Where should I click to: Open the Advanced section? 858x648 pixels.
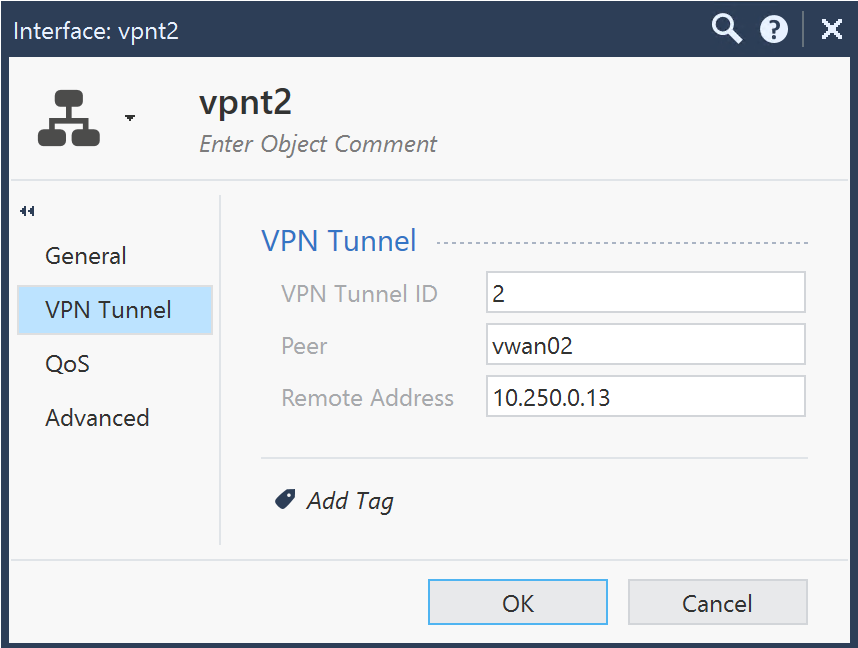pos(97,418)
